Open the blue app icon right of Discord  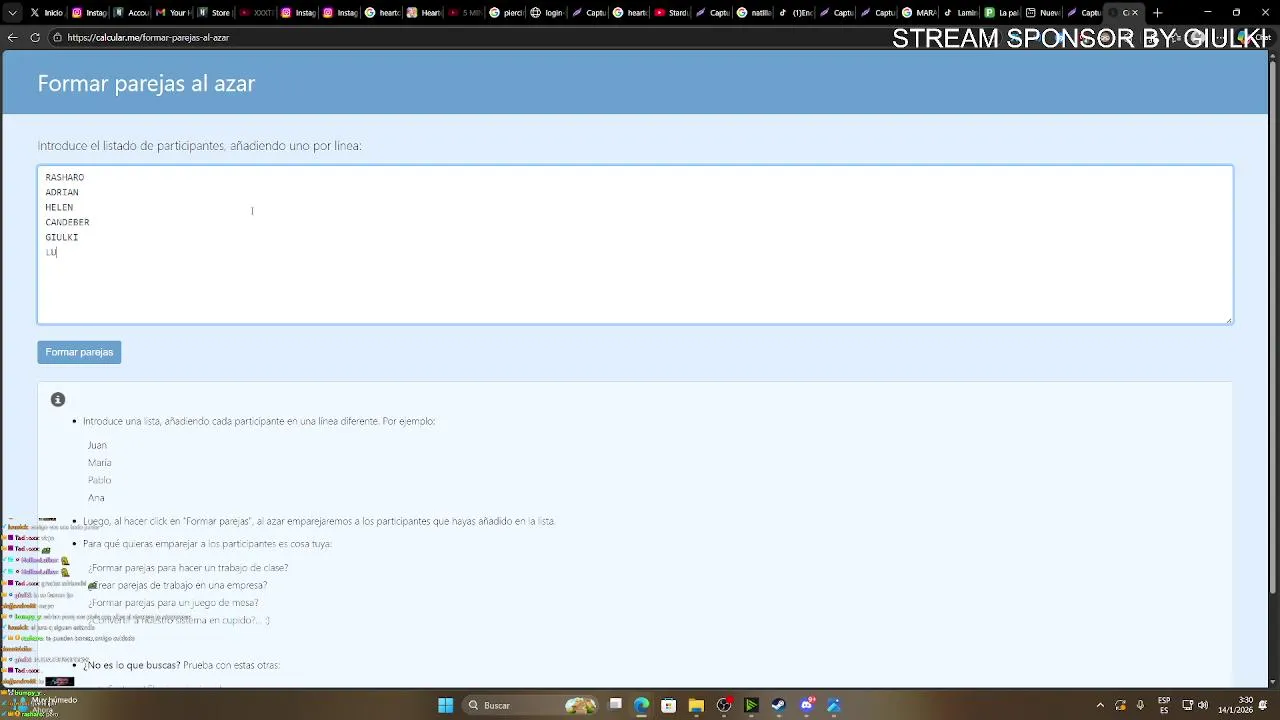[834, 705]
